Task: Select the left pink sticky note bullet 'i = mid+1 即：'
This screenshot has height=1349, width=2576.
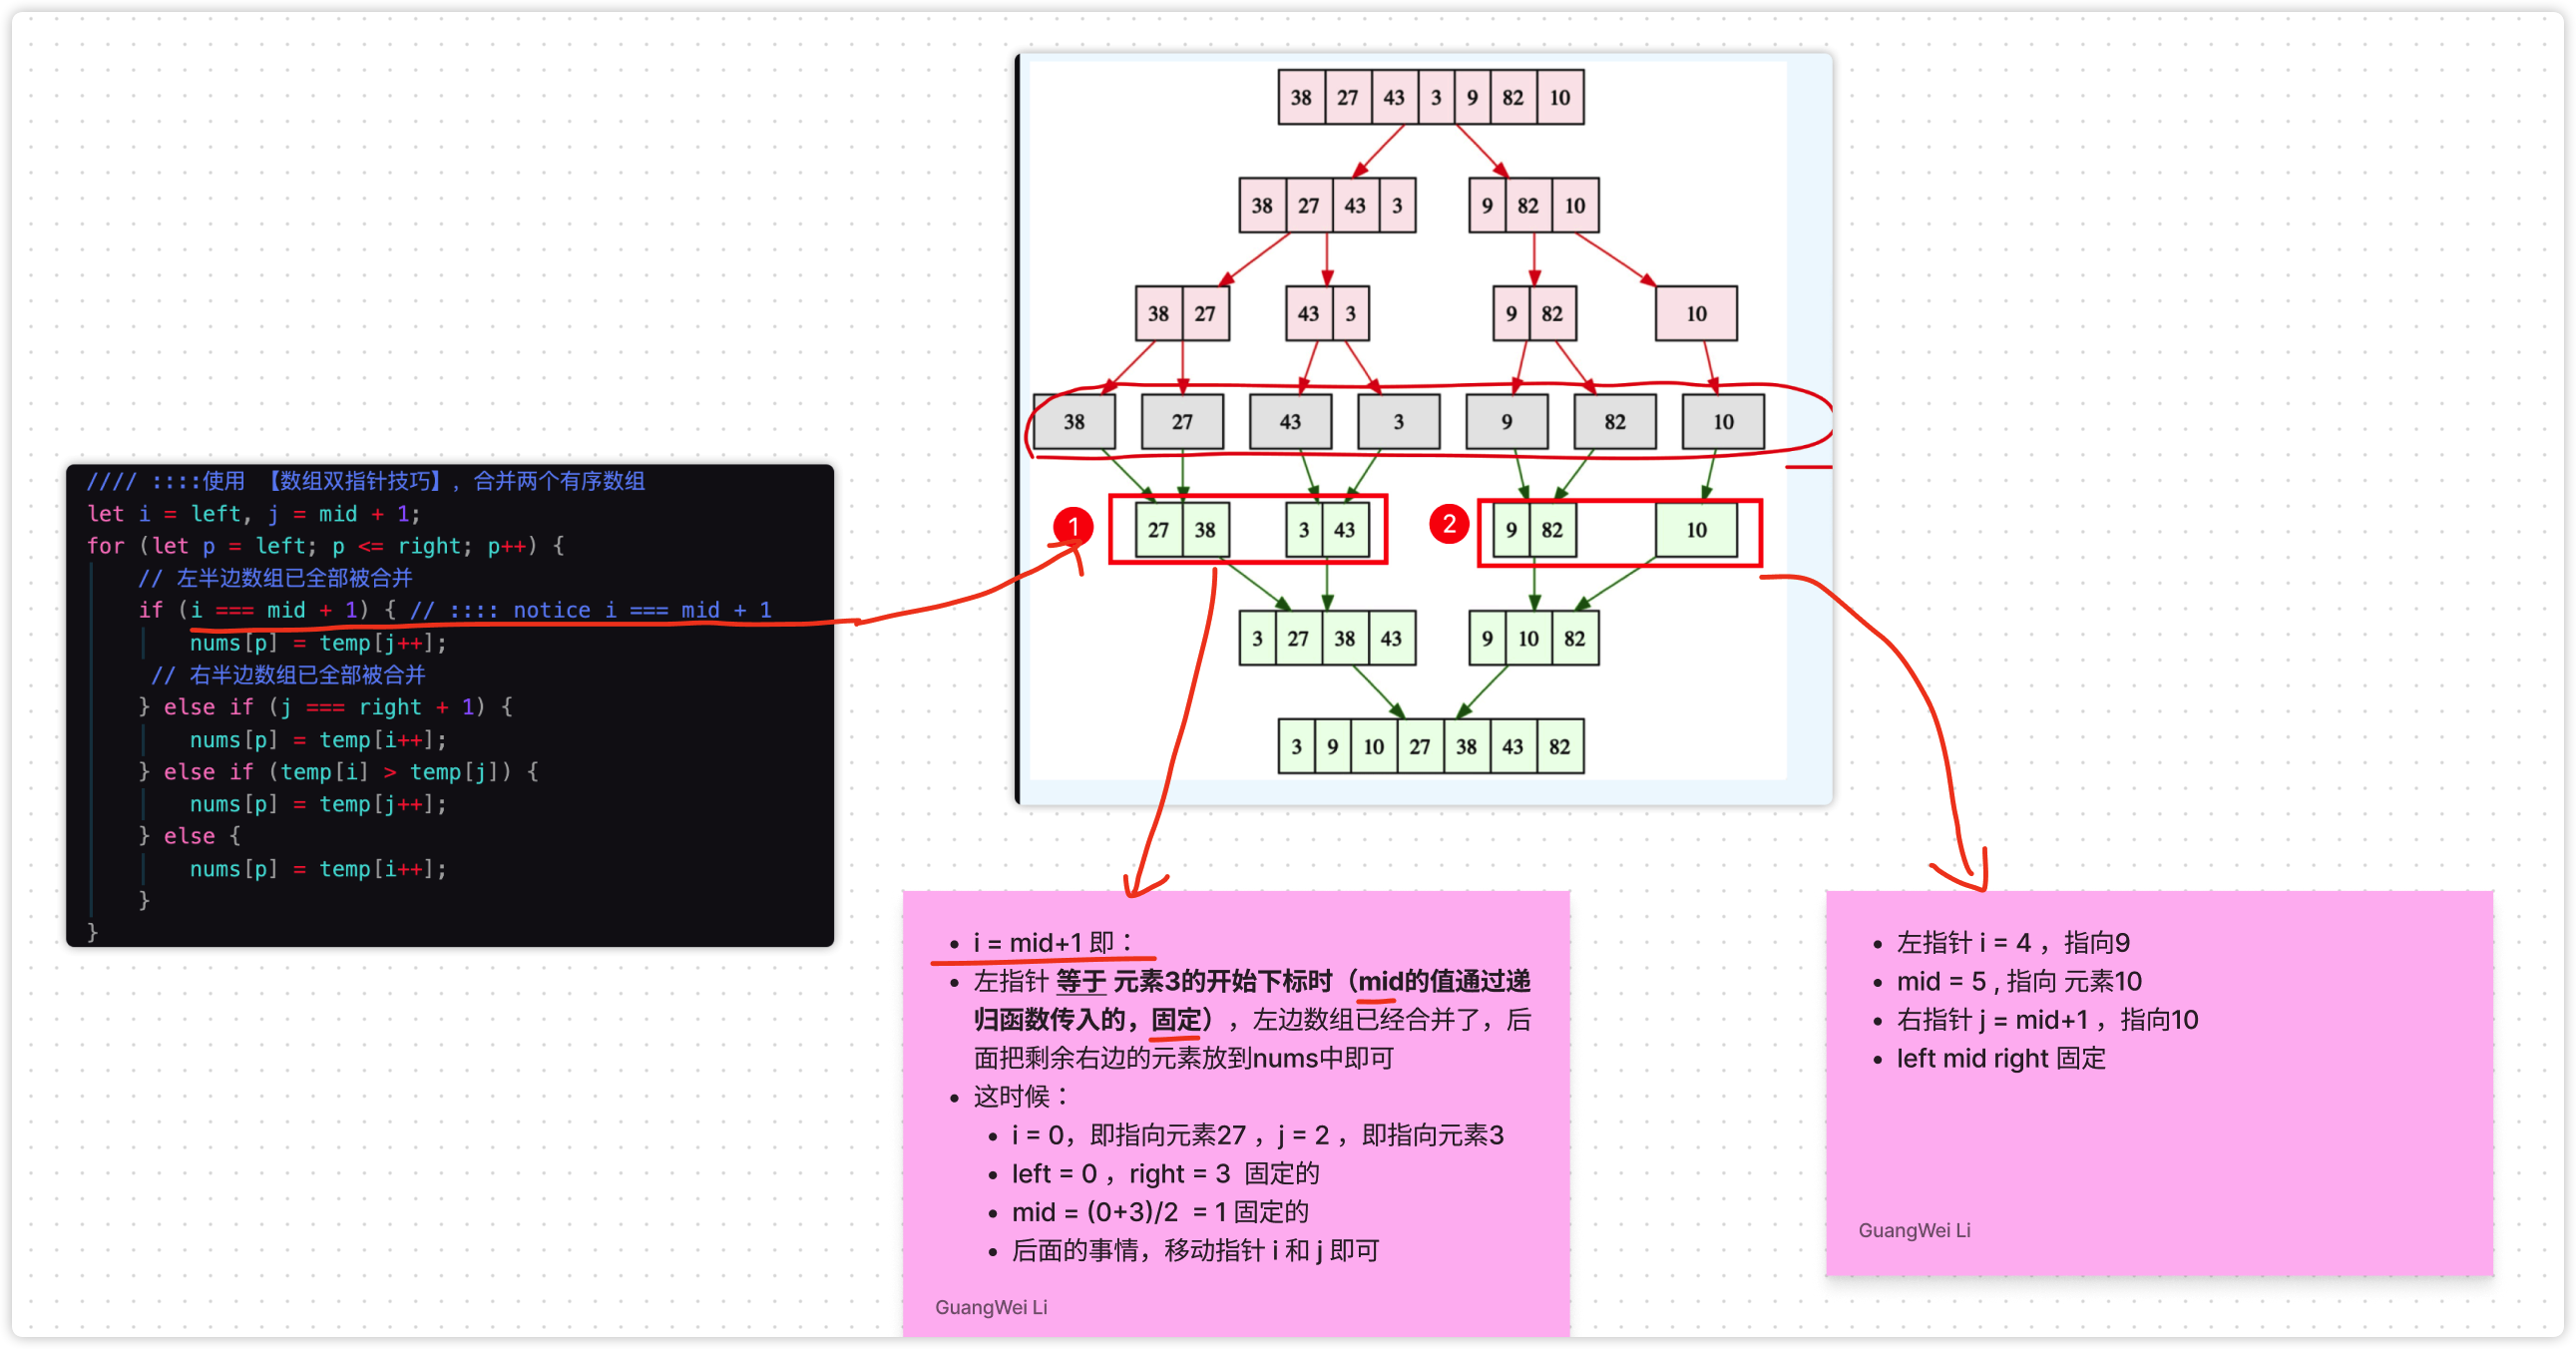Action: pyautogui.click(x=1053, y=942)
